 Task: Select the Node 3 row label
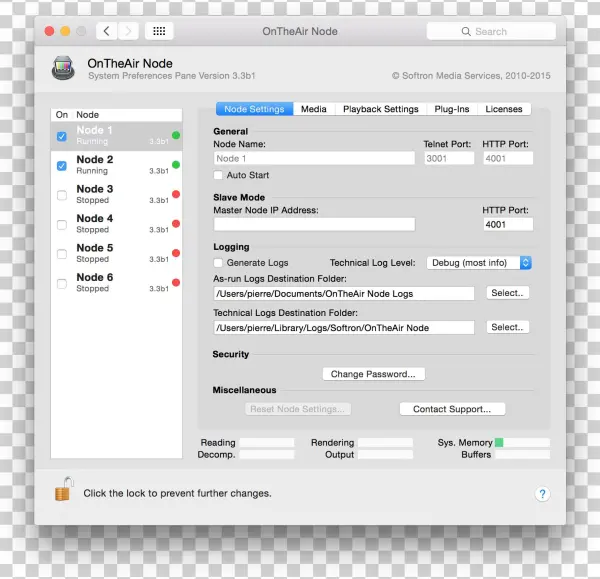click(x=95, y=189)
